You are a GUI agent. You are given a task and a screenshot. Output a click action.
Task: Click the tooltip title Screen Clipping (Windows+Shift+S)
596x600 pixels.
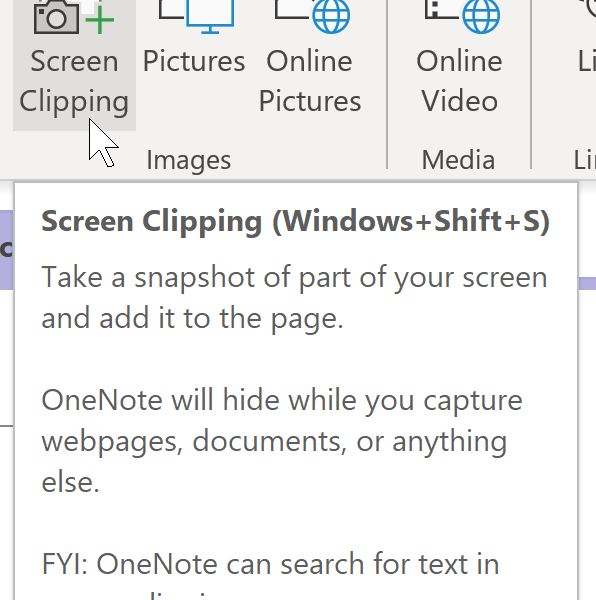tap(295, 222)
